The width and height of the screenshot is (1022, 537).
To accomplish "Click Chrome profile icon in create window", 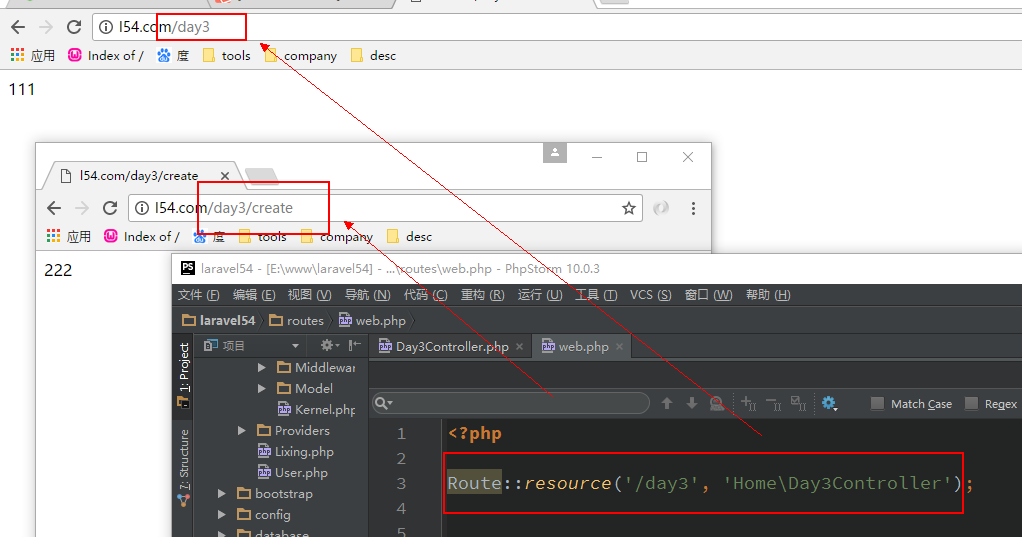I will pyautogui.click(x=554, y=153).
